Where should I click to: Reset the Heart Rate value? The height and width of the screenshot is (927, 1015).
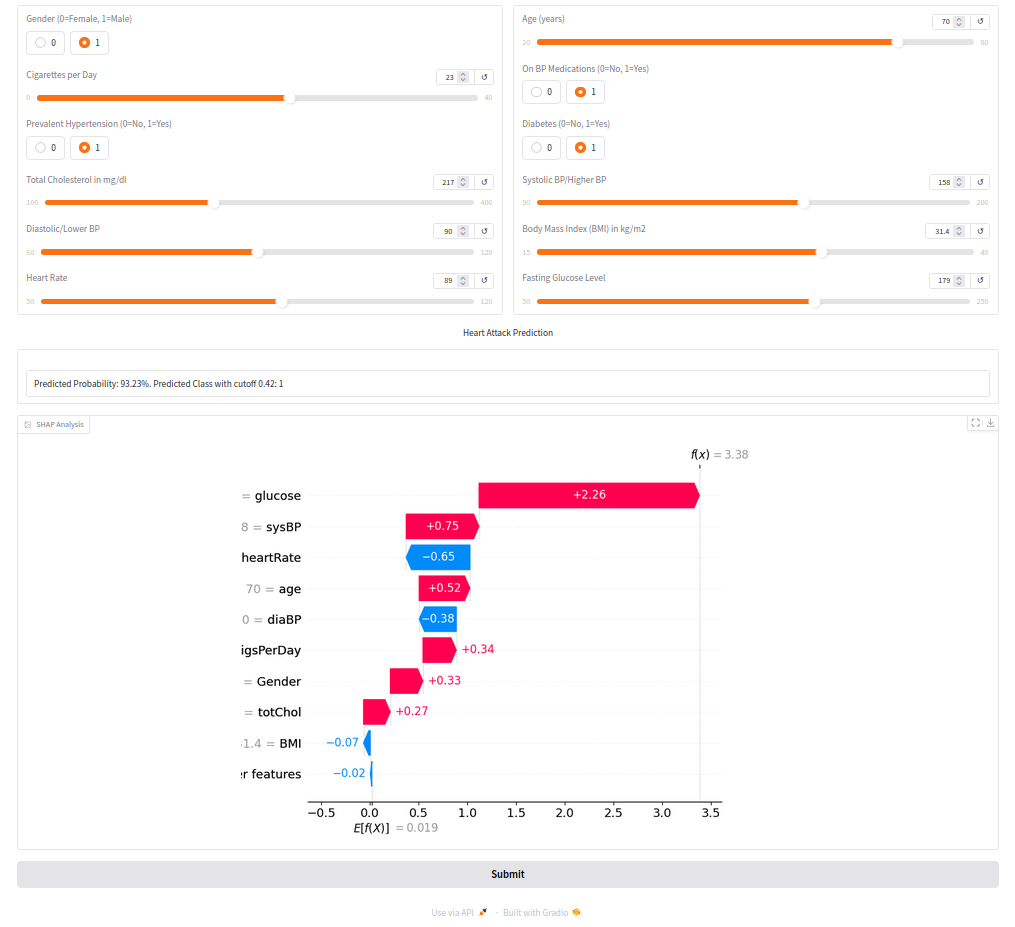pyautogui.click(x=485, y=281)
